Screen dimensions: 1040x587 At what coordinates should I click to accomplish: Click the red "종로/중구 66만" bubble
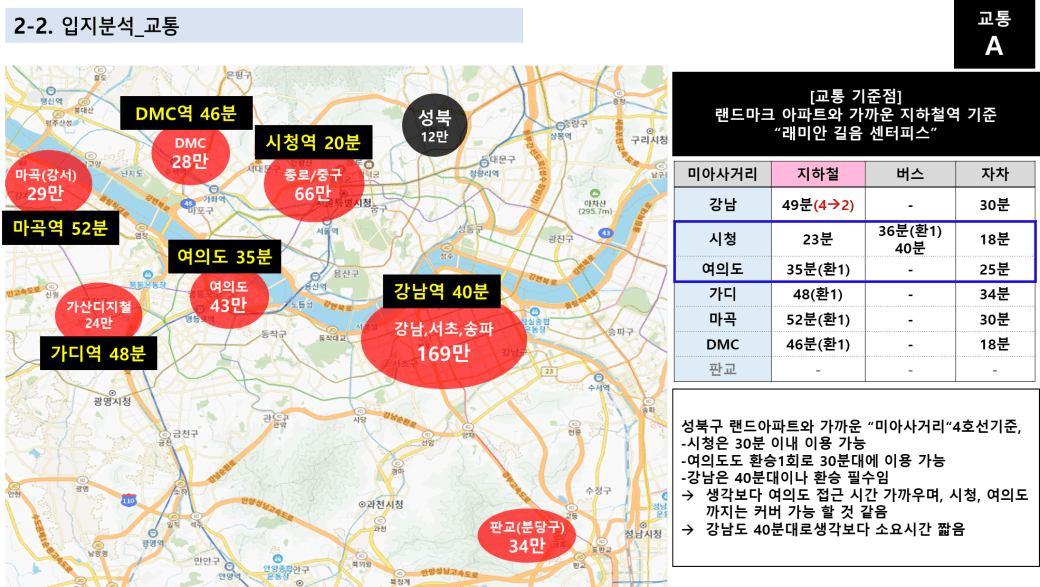pyautogui.click(x=312, y=184)
